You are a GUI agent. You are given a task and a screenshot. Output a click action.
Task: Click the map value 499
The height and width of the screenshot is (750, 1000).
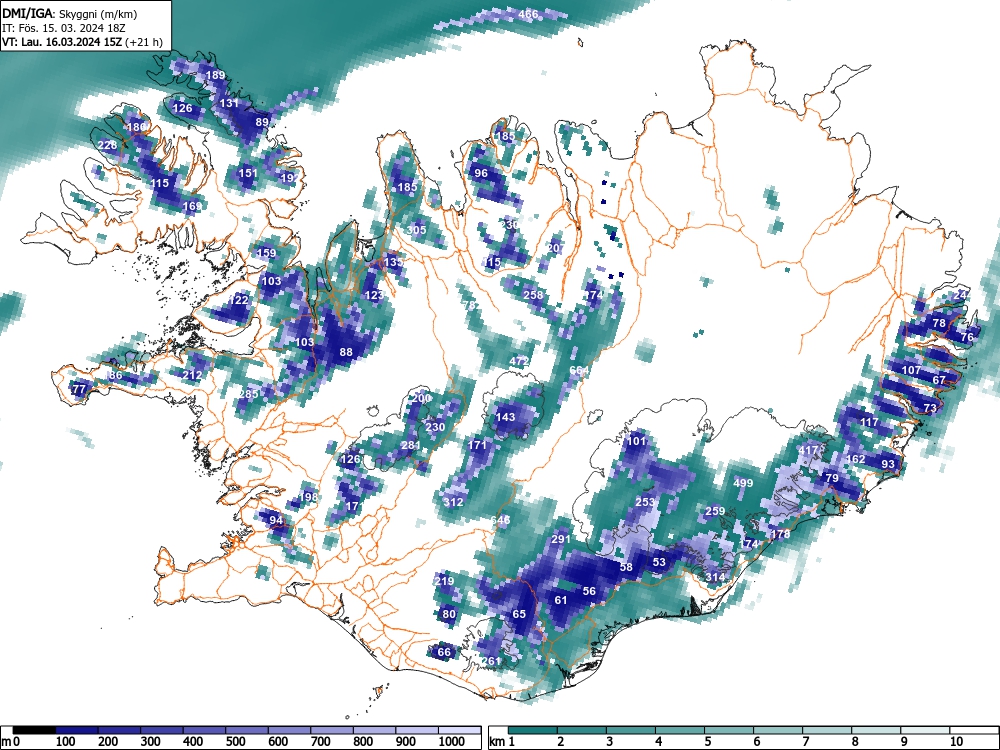(743, 483)
